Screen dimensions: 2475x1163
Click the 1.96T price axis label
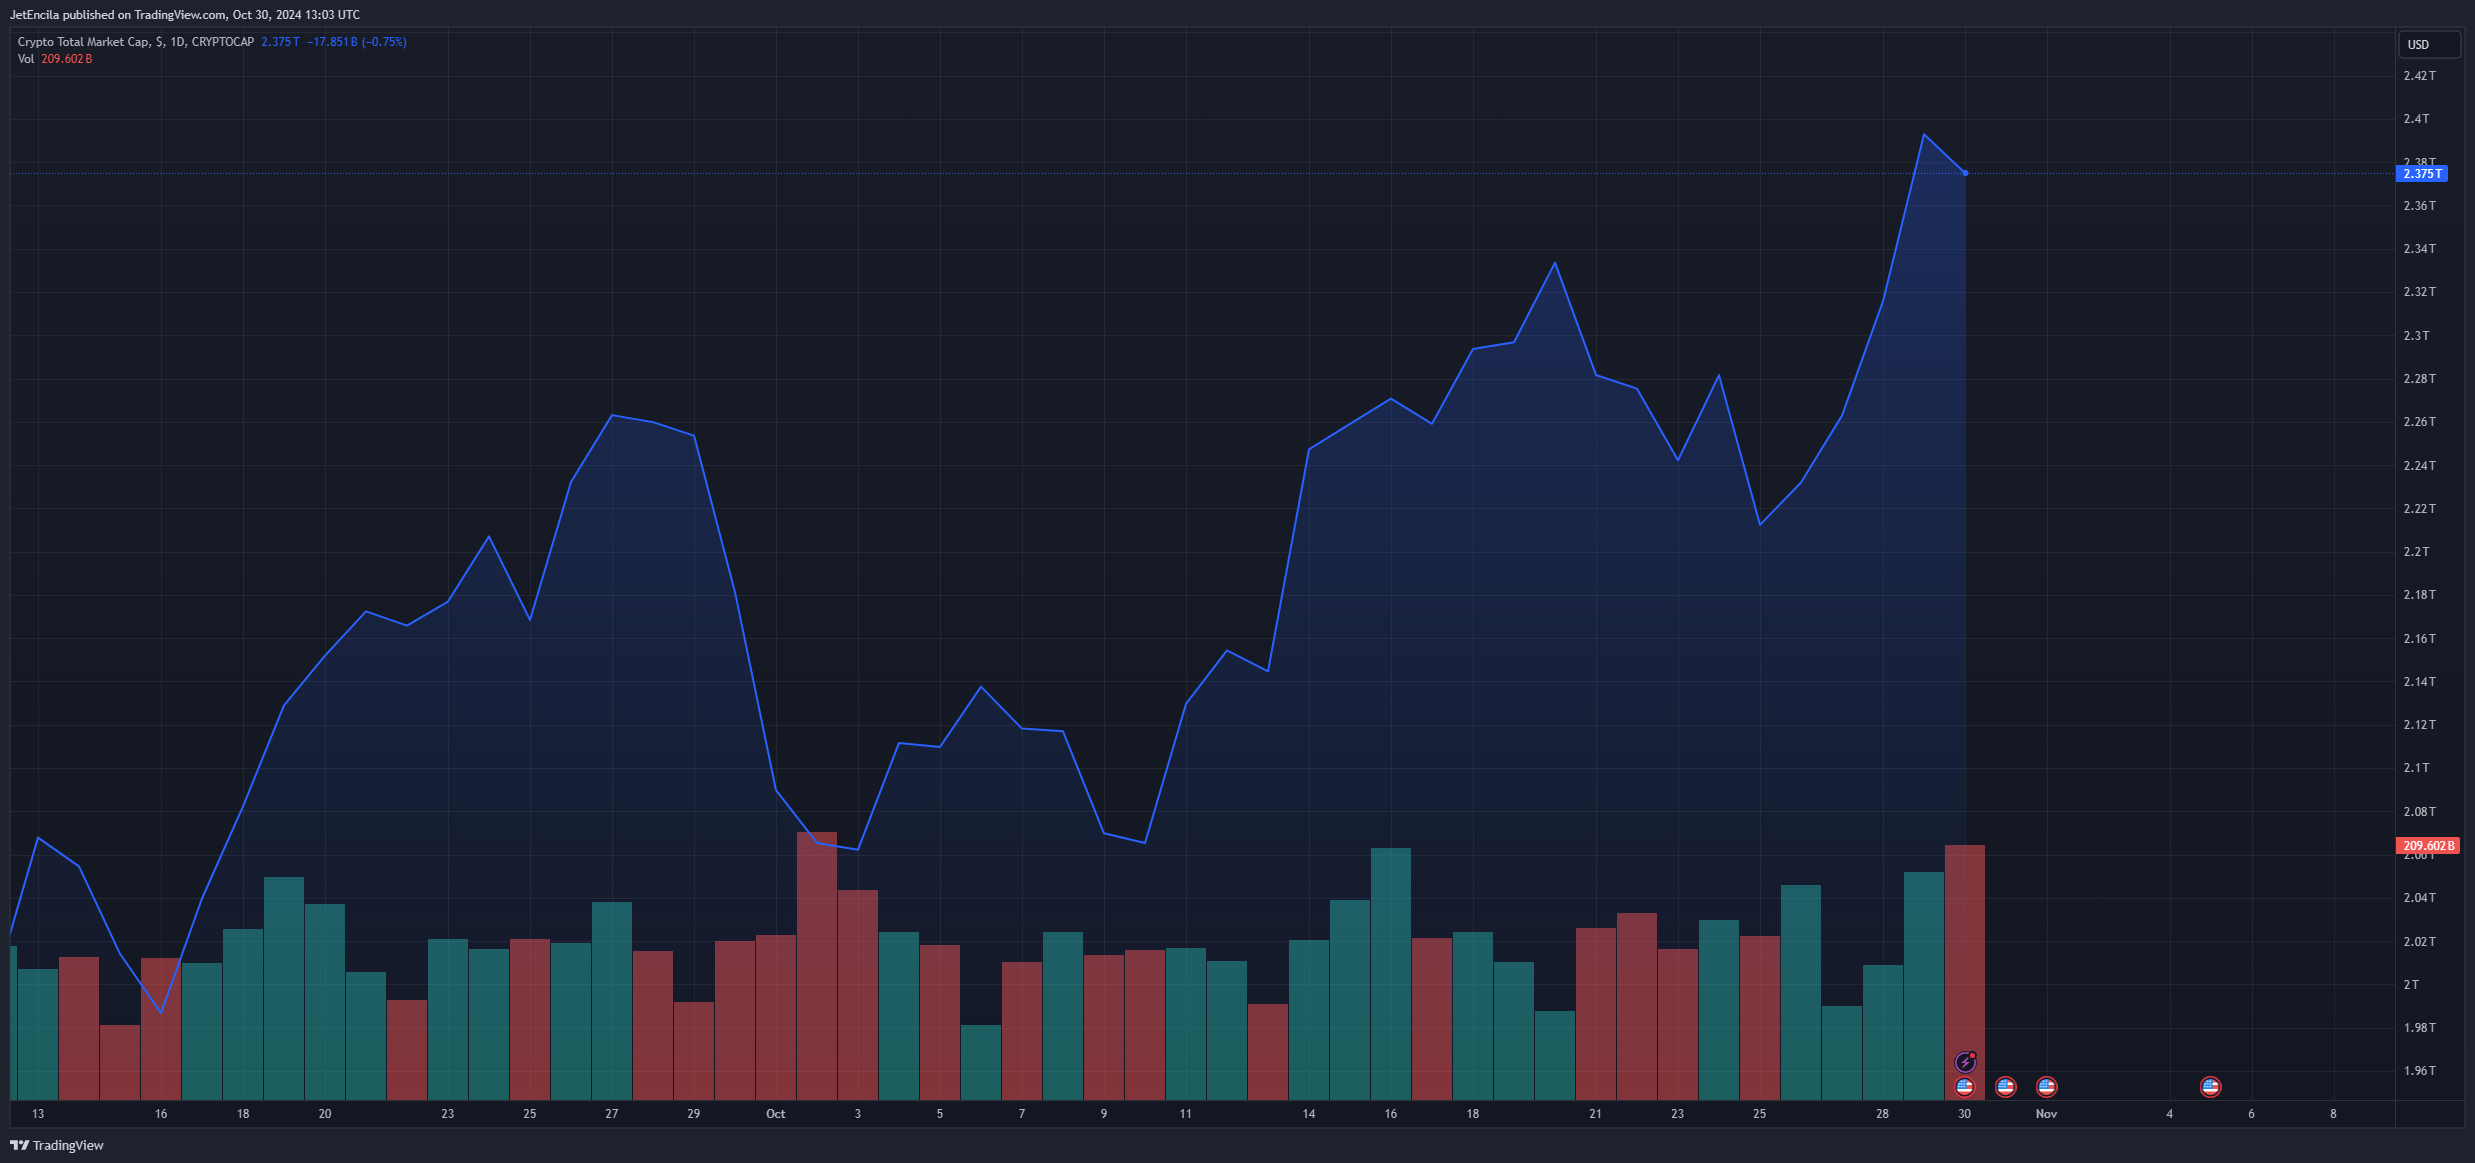pos(2420,1071)
